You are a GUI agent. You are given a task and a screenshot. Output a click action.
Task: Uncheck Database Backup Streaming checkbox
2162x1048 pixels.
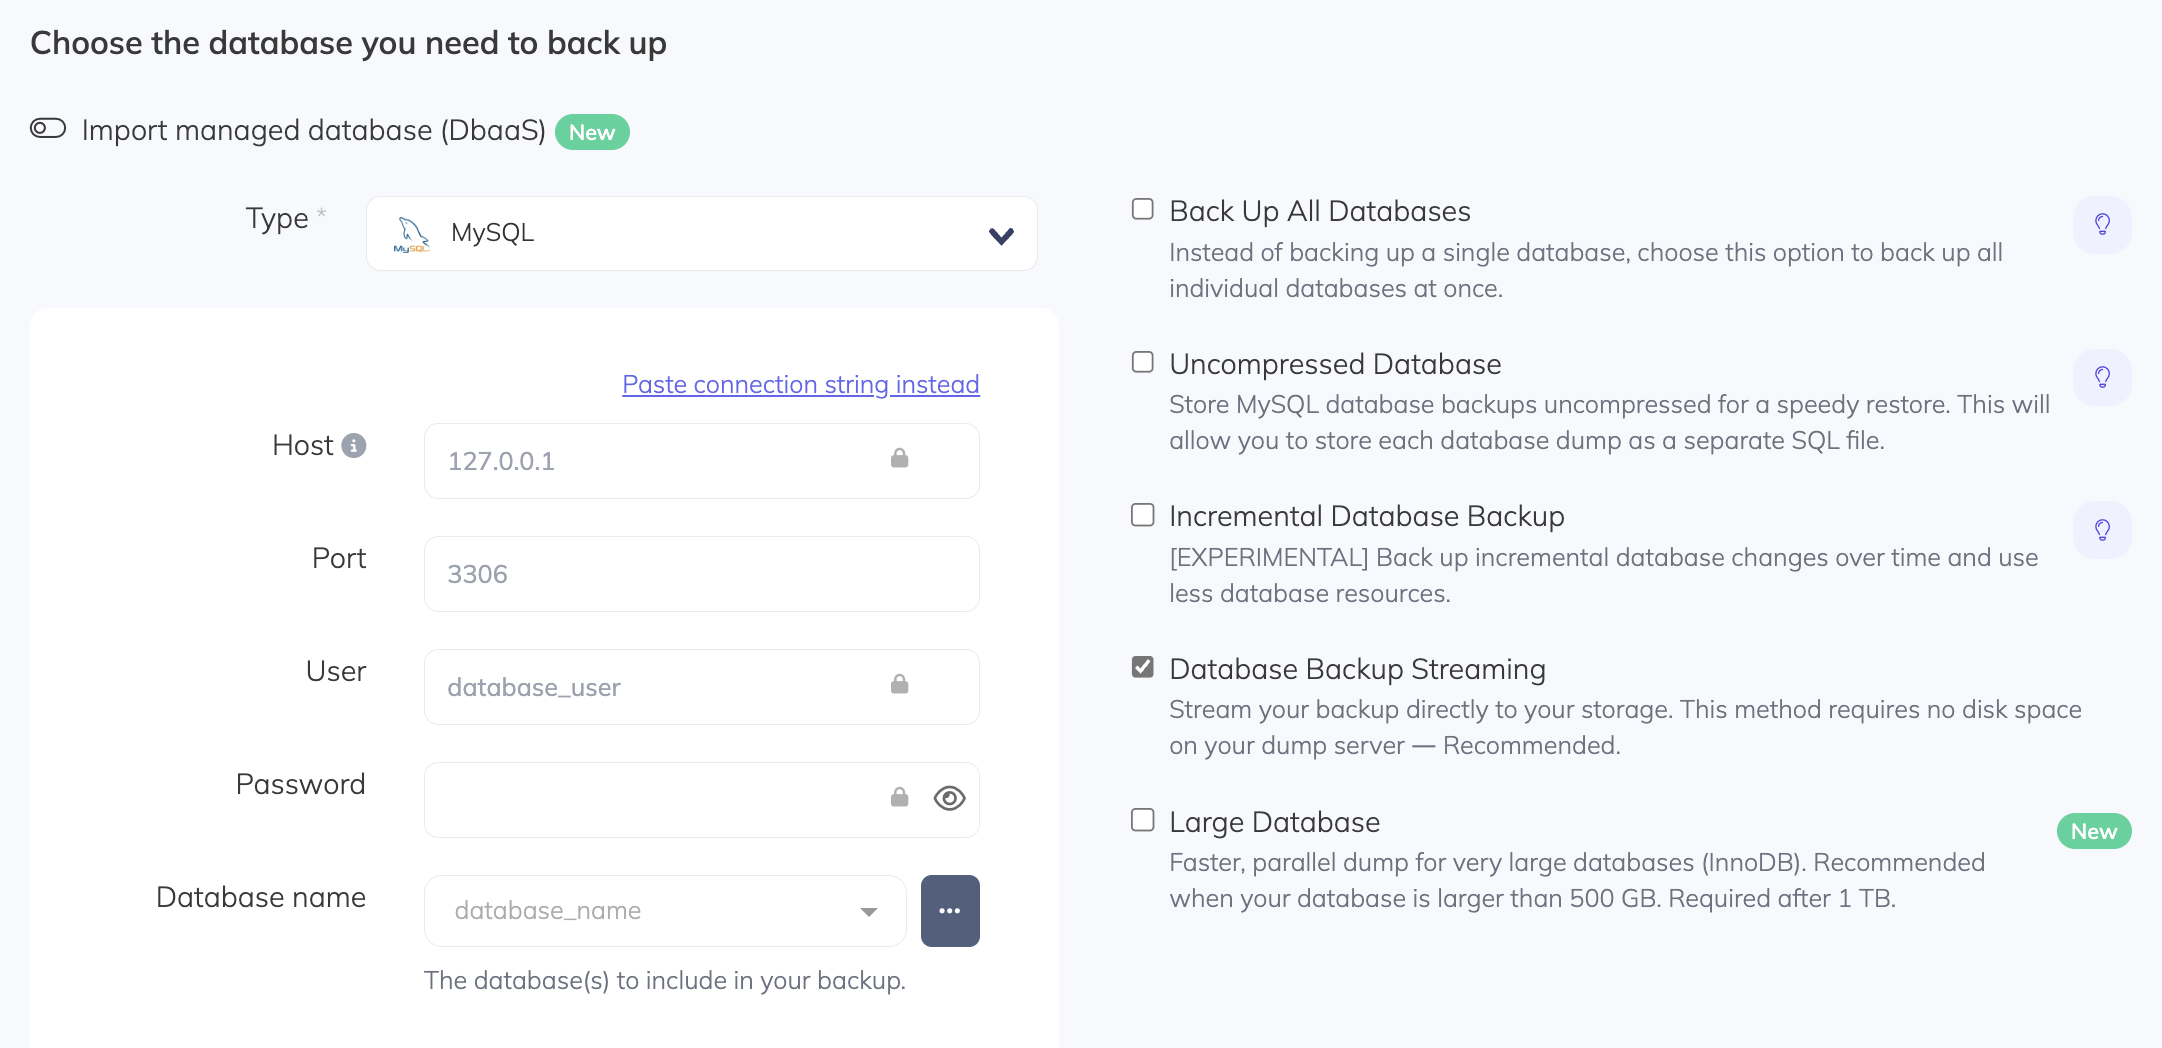(x=1142, y=667)
